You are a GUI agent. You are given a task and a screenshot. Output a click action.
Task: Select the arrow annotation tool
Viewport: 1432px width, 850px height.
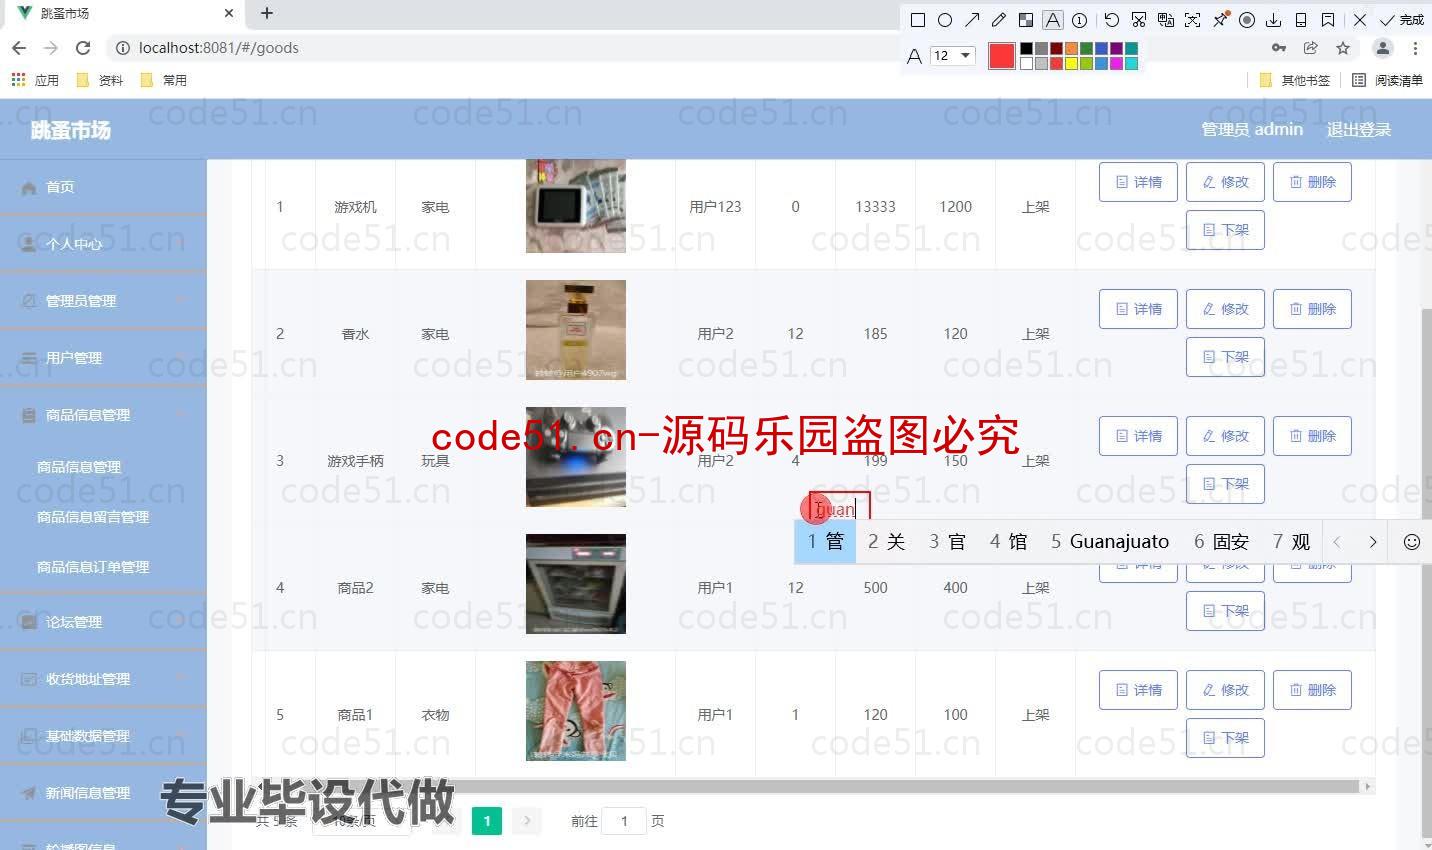[x=972, y=20]
